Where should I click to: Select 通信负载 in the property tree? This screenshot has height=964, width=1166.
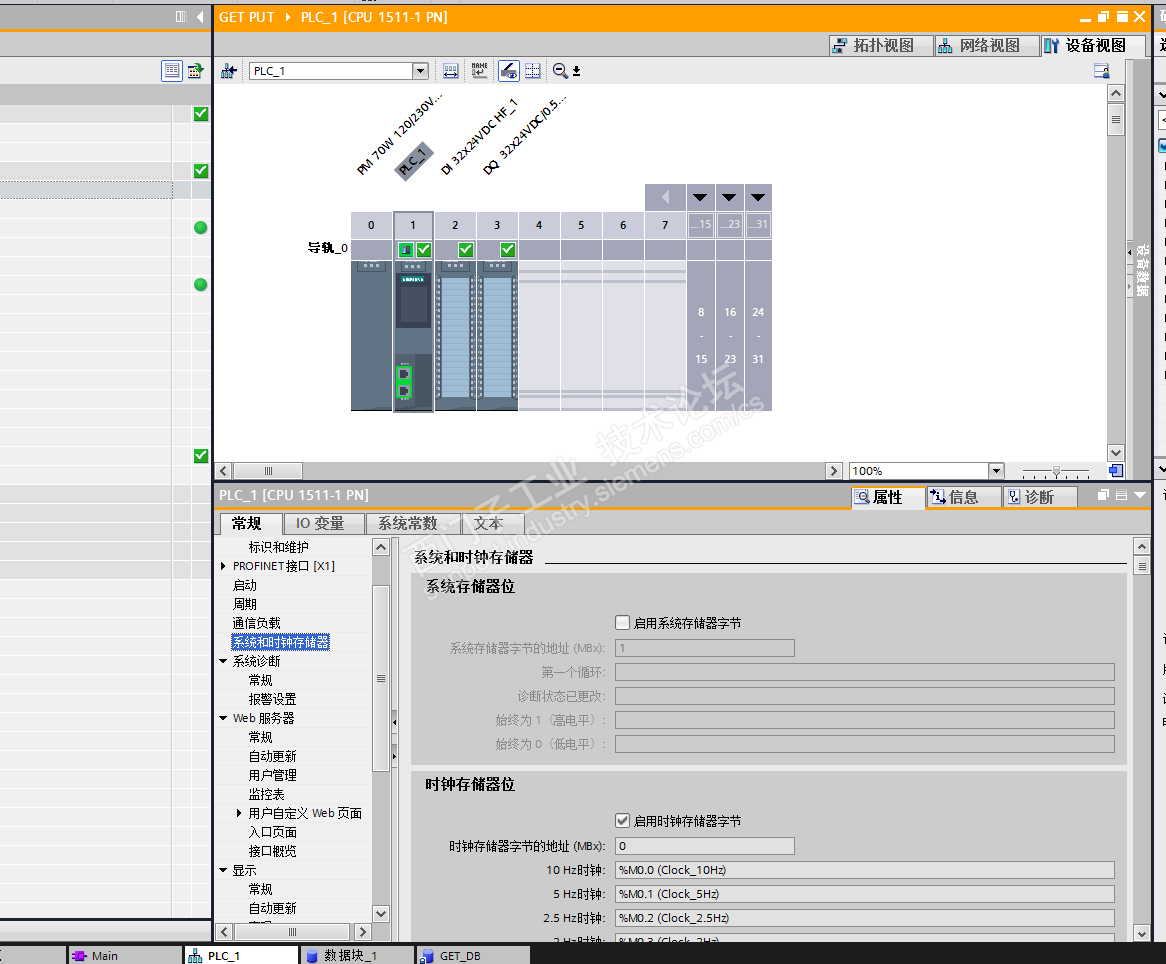(x=257, y=623)
